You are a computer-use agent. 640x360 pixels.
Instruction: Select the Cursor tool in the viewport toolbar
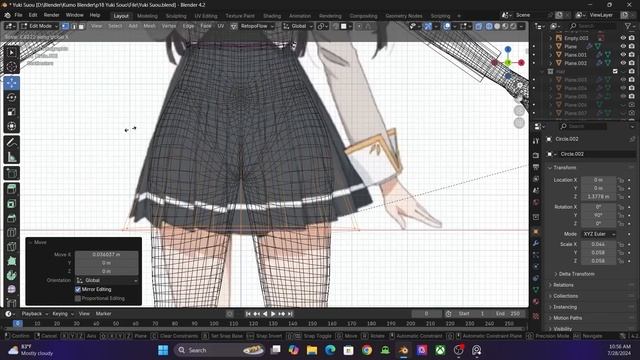pyautogui.click(x=11, y=67)
